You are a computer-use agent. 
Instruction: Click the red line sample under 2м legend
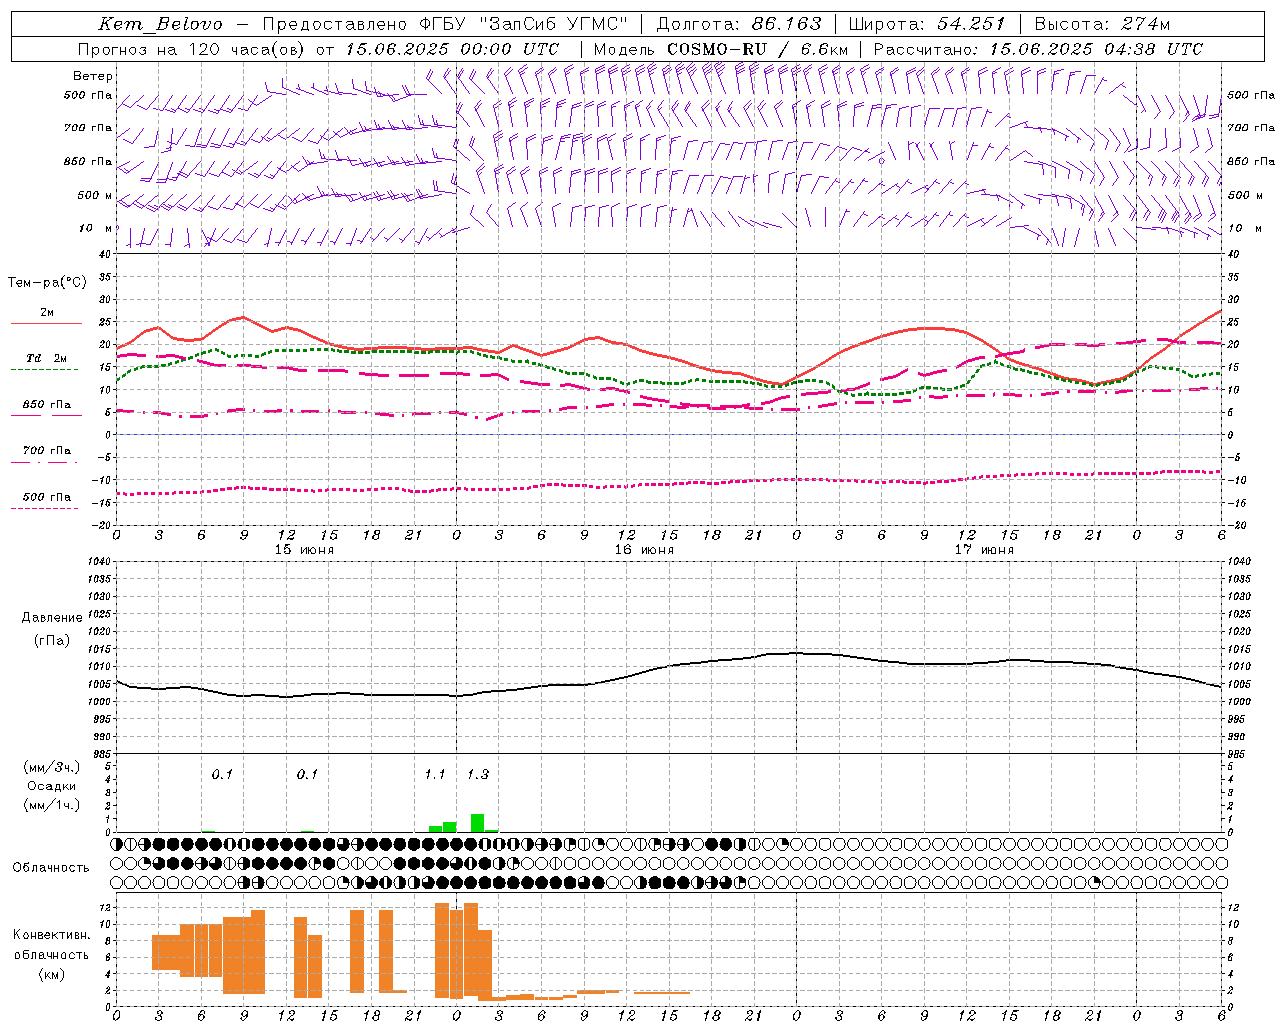click(46, 324)
